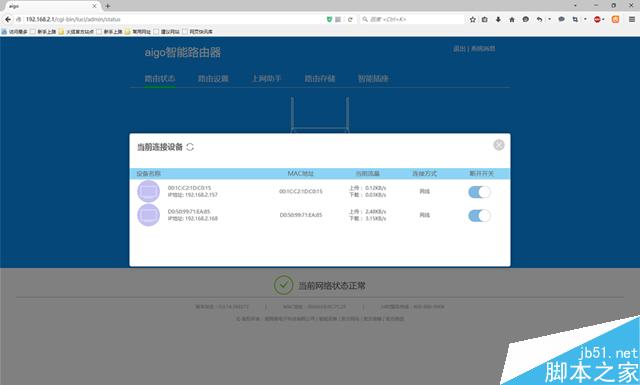Open the 常用网址 bookmark folder

pyautogui.click(x=138, y=31)
